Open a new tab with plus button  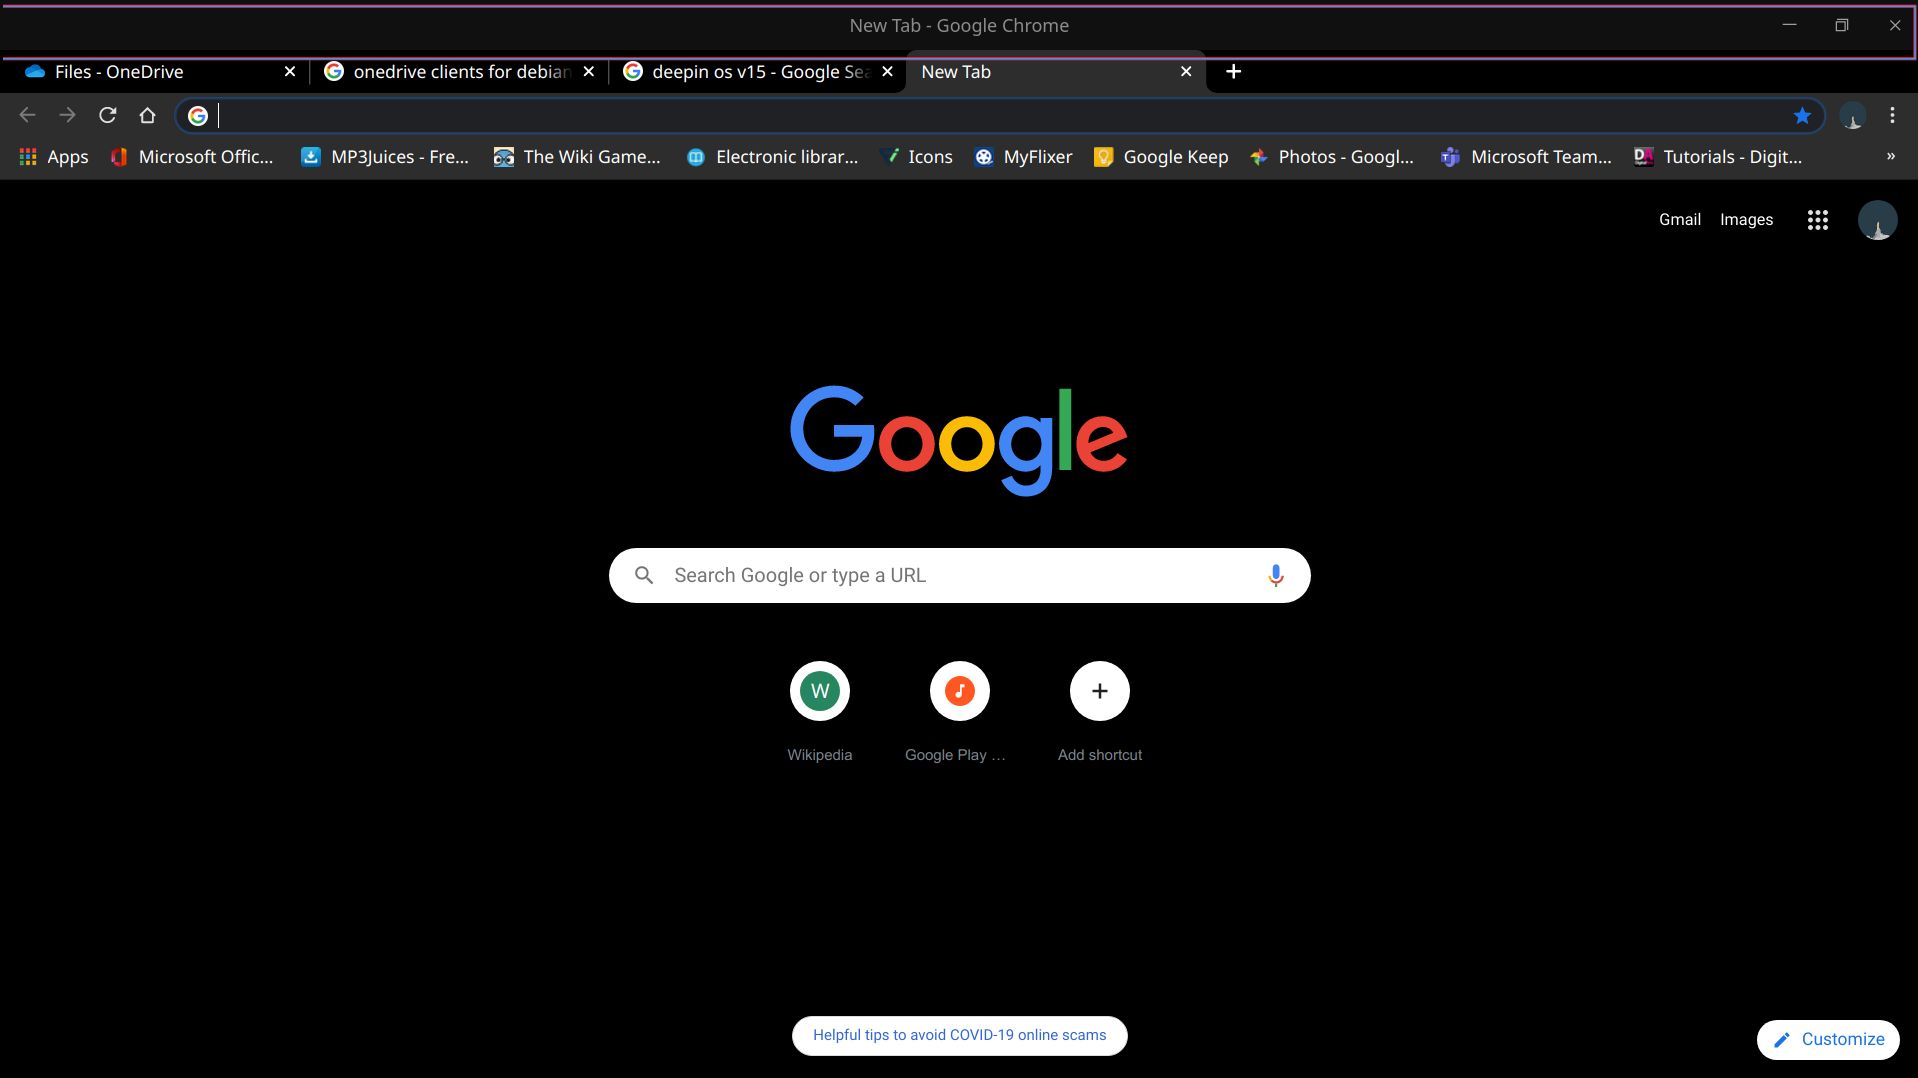click(x=1233, y=72)
